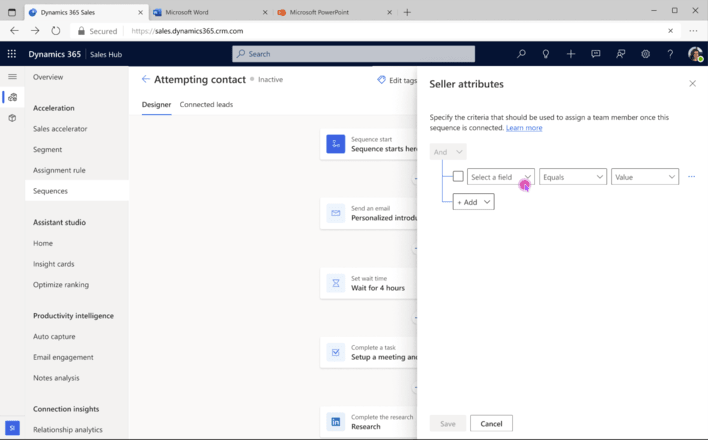Image resolution: width=708 pixels, height=440 pixels.
Task: Switch to the Designer tab
Action: coord(156,105)
